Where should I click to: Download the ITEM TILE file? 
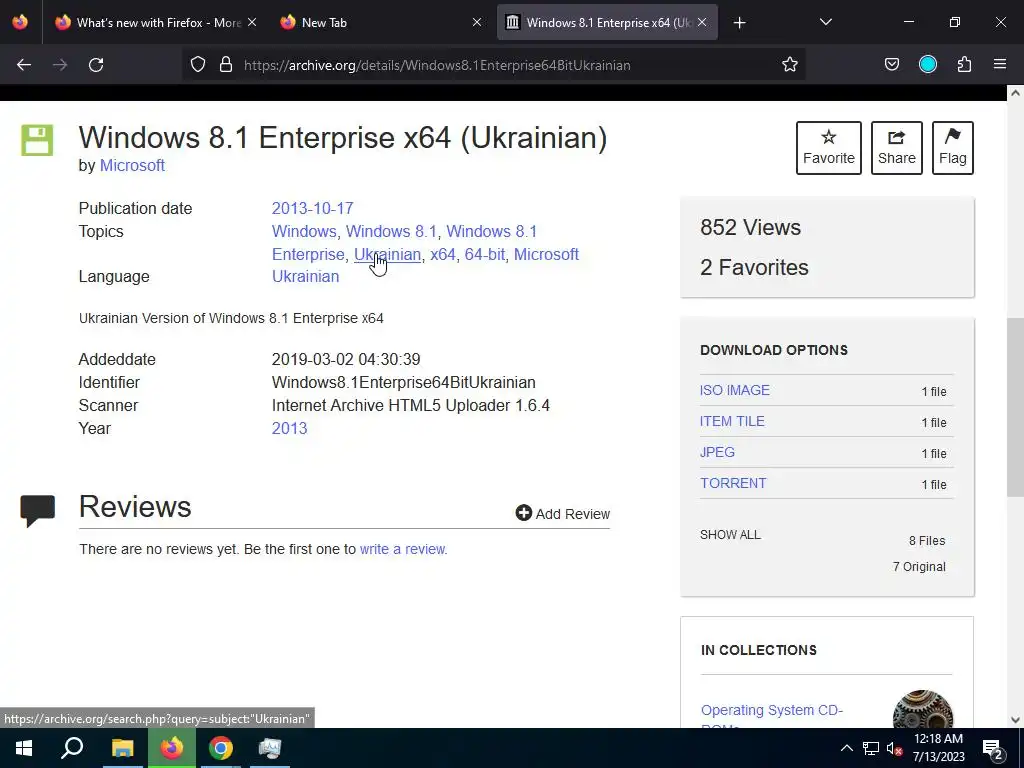click(x=732, y=421)
